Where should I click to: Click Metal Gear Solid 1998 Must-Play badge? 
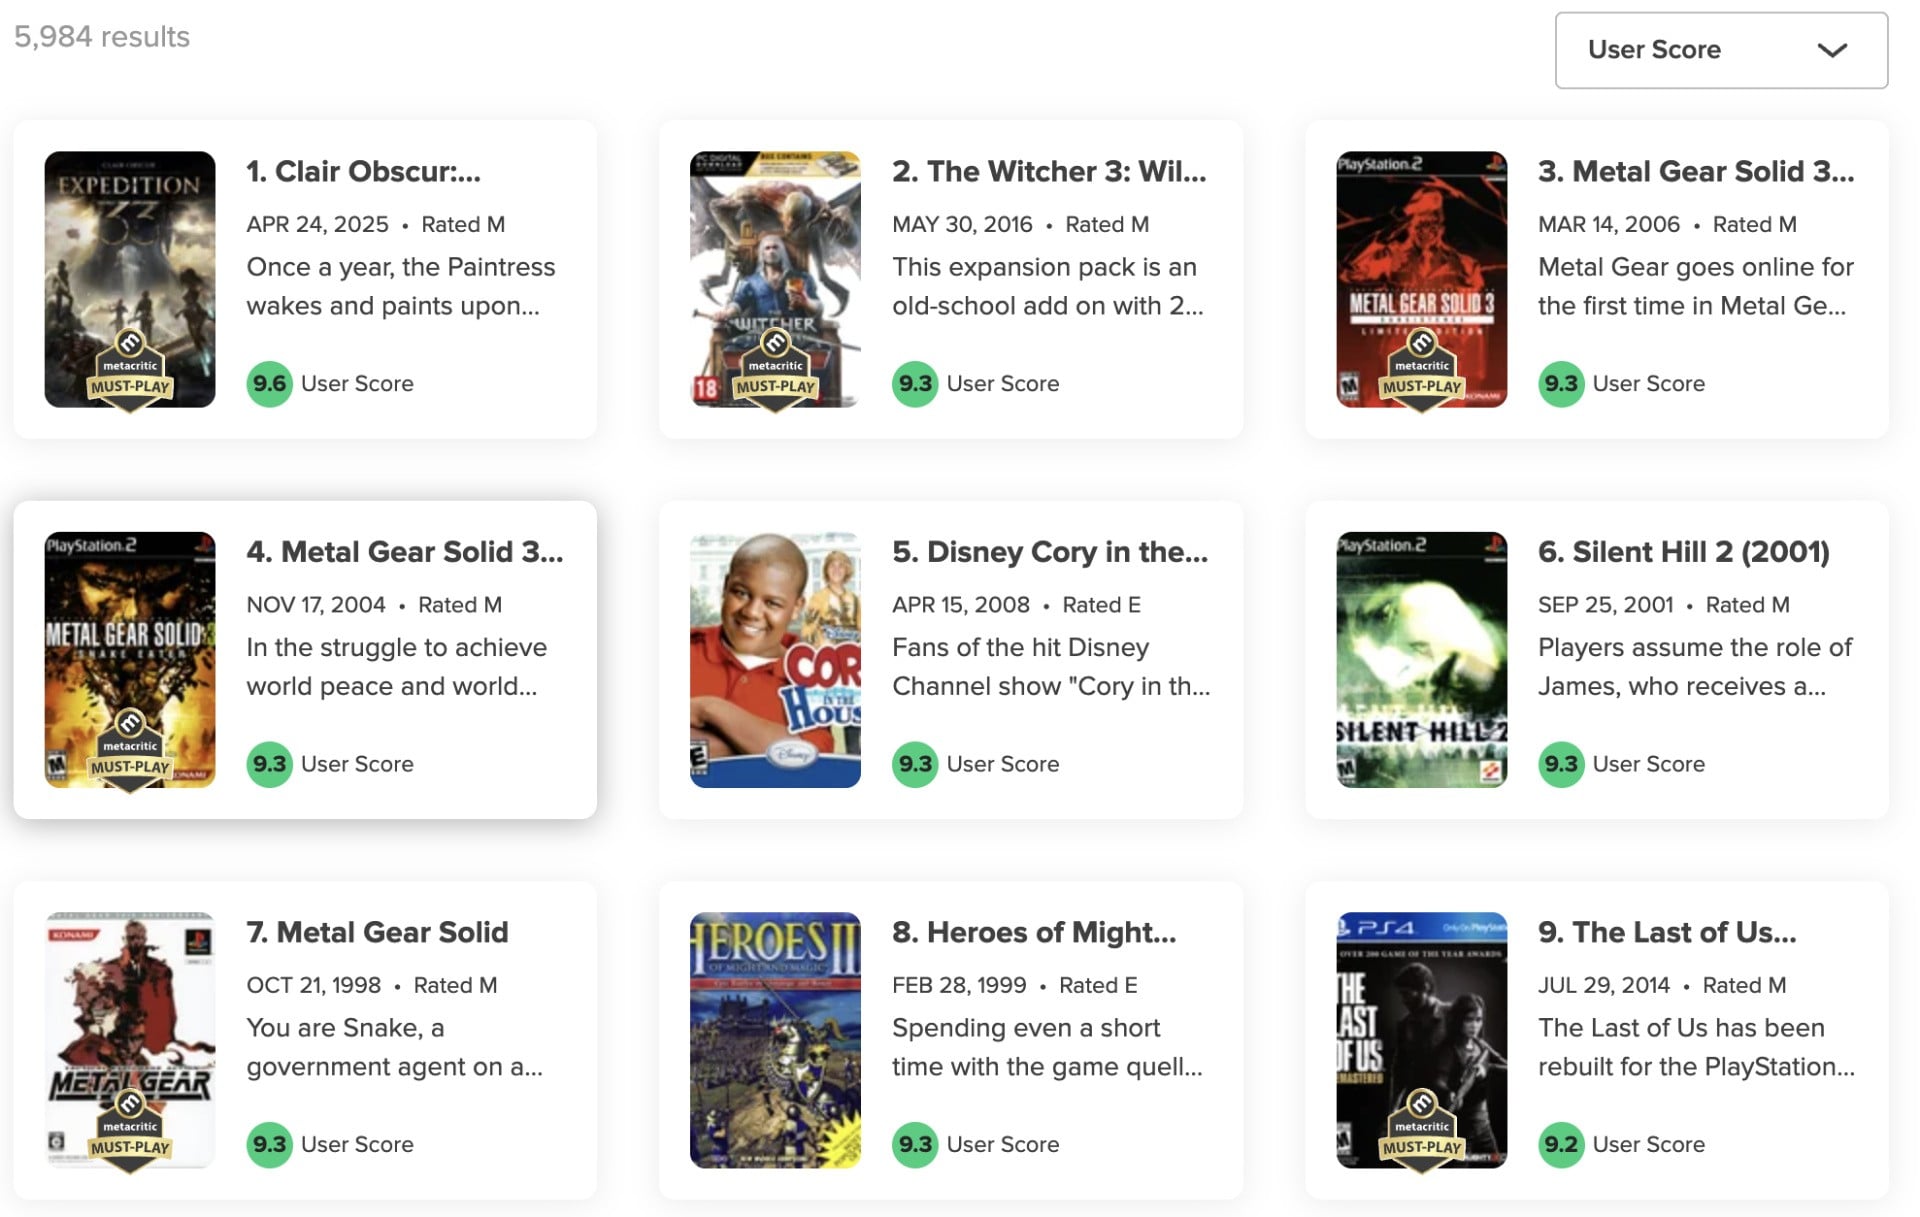pyautogui.click(x=130, y=1130)
